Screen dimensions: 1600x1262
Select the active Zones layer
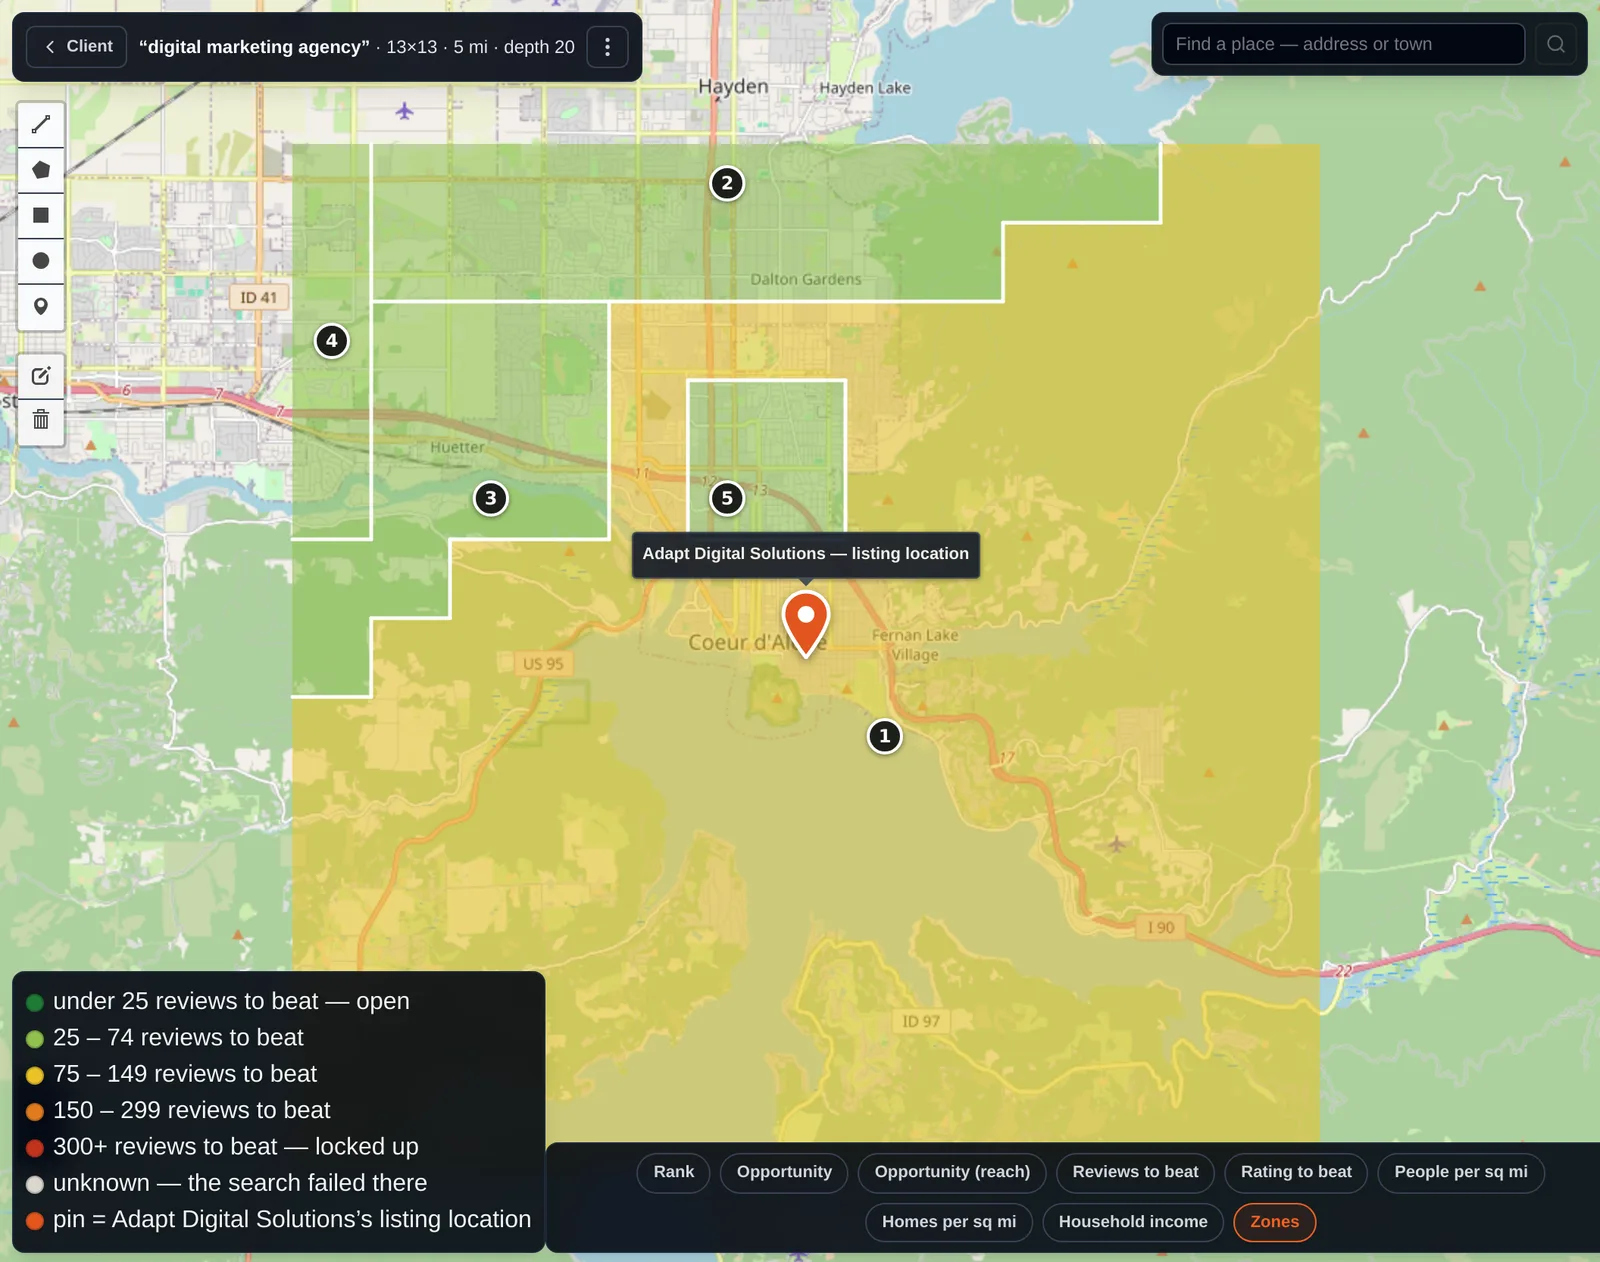coord(1275,1222)
